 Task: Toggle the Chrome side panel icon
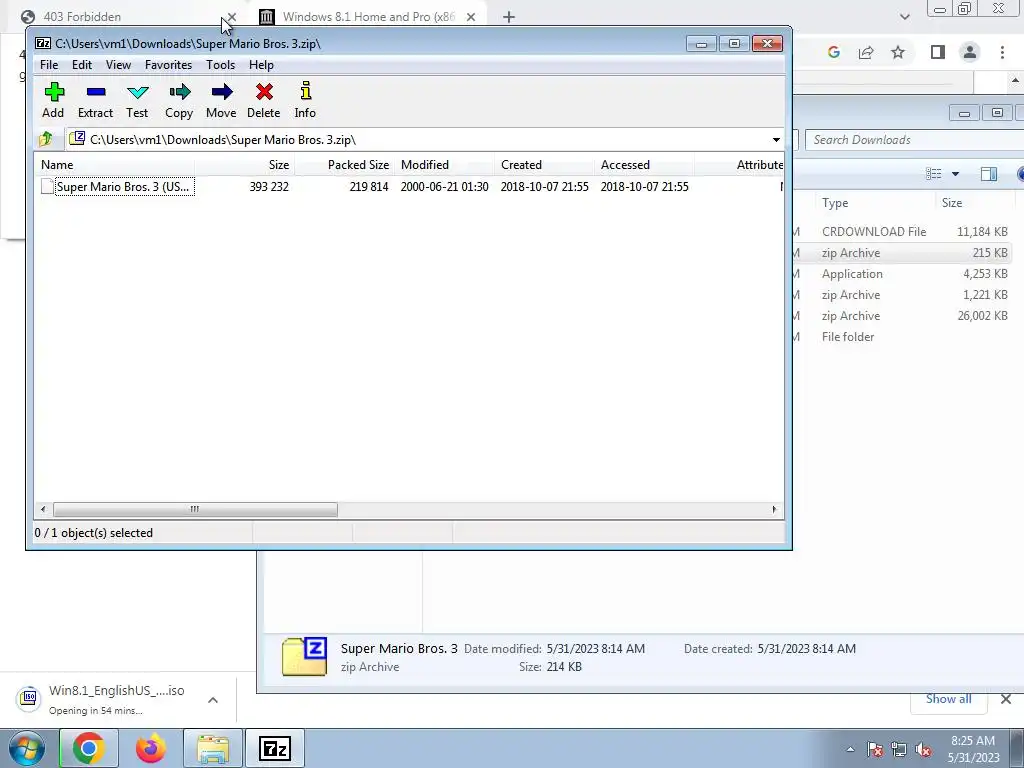point(938,52)
